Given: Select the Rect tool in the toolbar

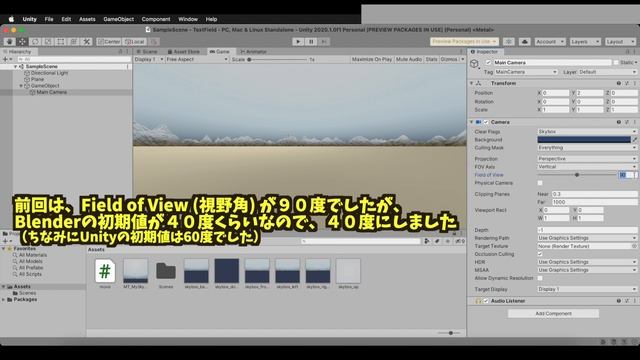Looking at the screenshot, I should 61,42.
